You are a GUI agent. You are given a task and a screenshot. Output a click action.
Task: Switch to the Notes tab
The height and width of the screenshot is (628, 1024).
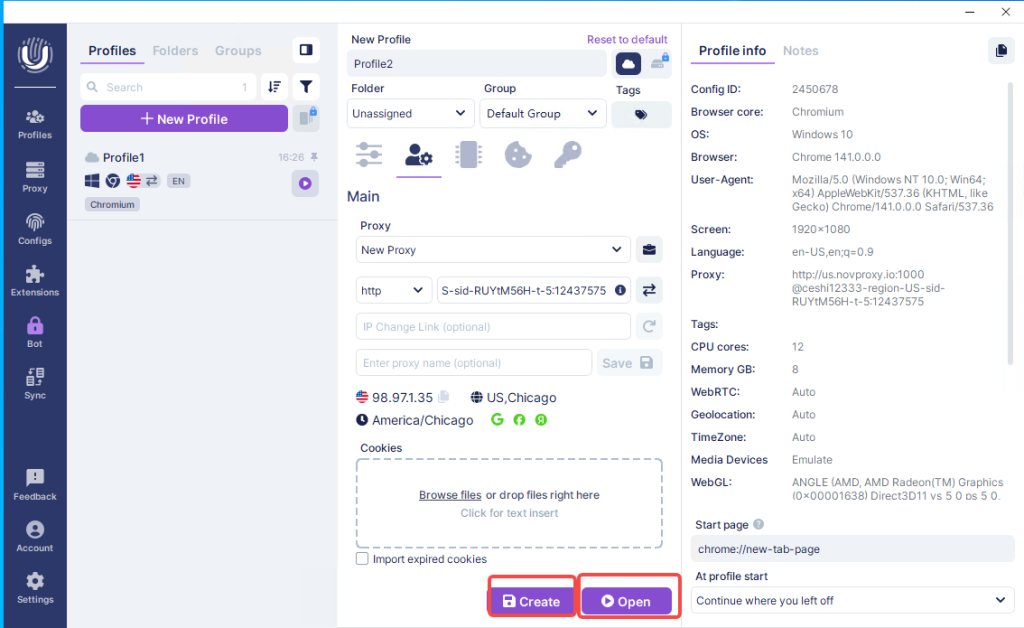pos(800,51)
